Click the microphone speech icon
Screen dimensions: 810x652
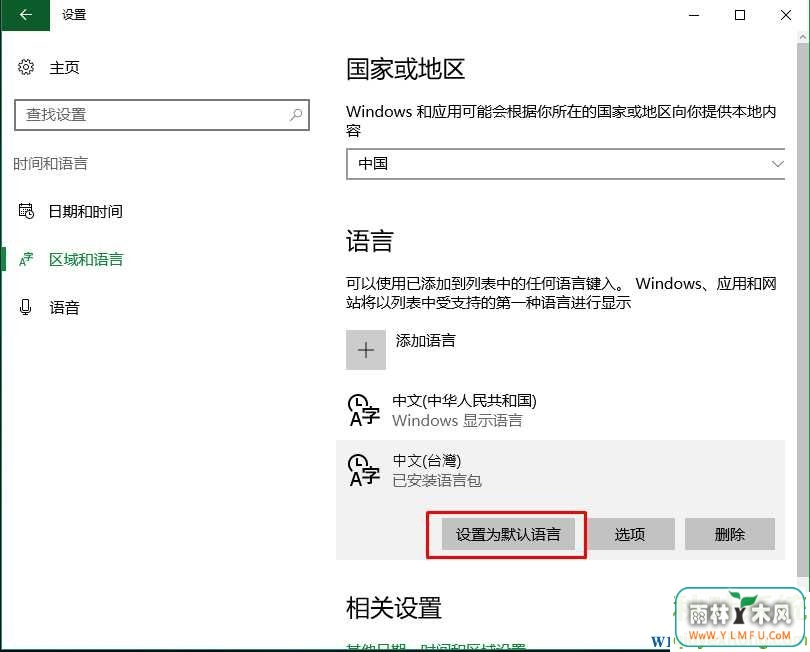25,307
